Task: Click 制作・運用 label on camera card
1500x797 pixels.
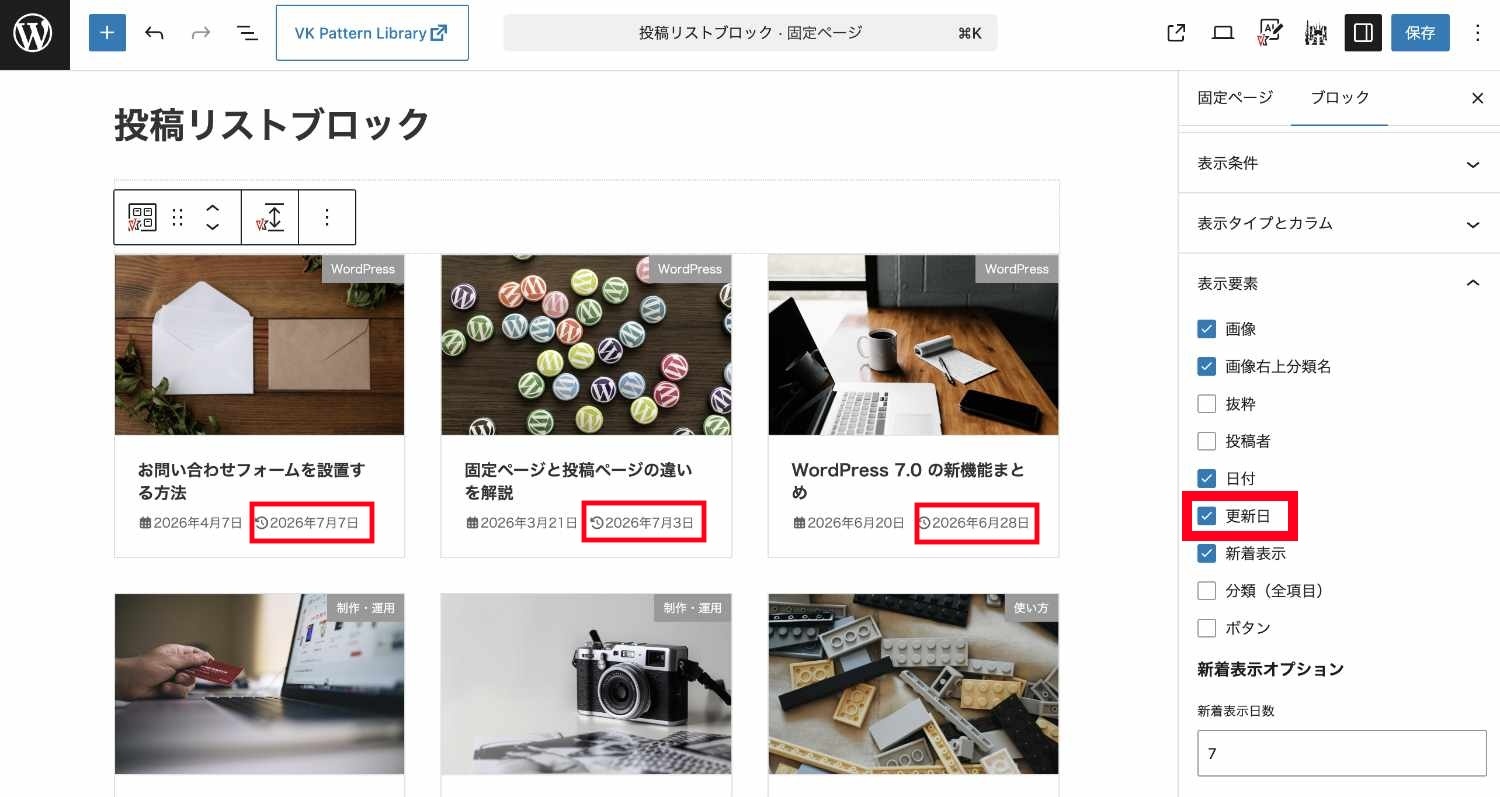Action: pos(692,608)
